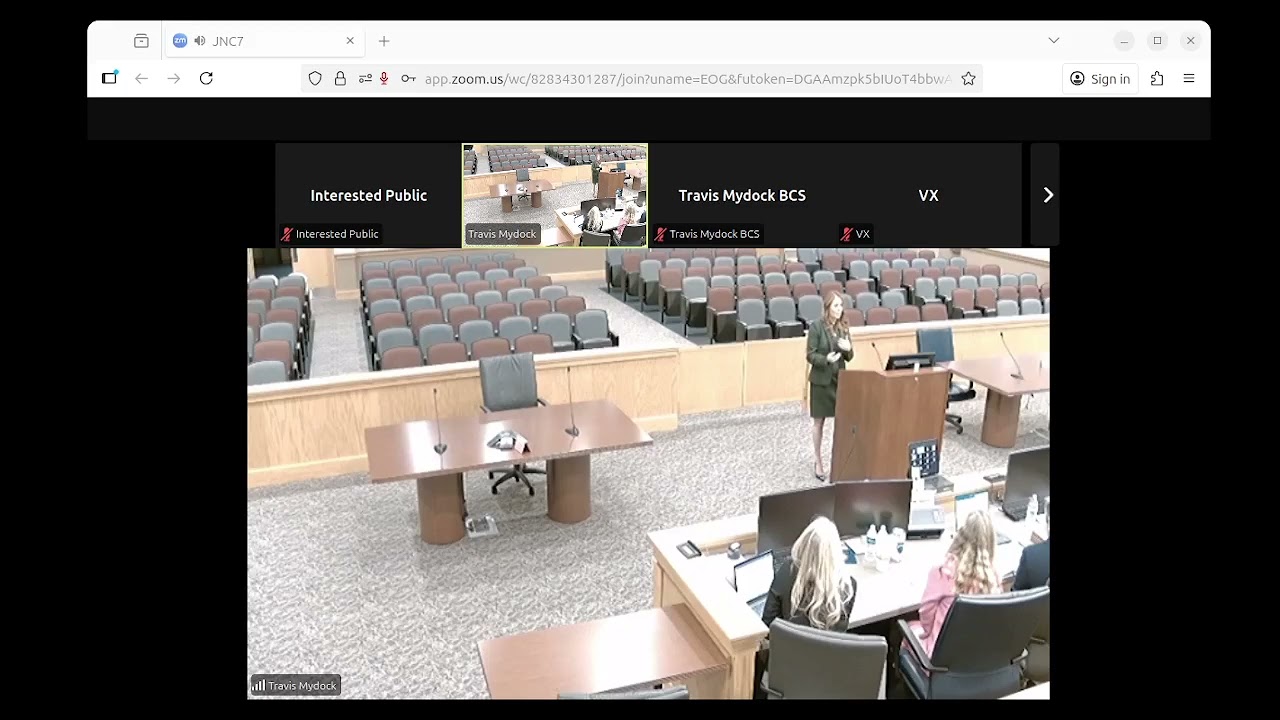Click Travis Mydock BCS muted microphone icon
This screenshot has width=1280, height=720.
[x=661, y=234]
